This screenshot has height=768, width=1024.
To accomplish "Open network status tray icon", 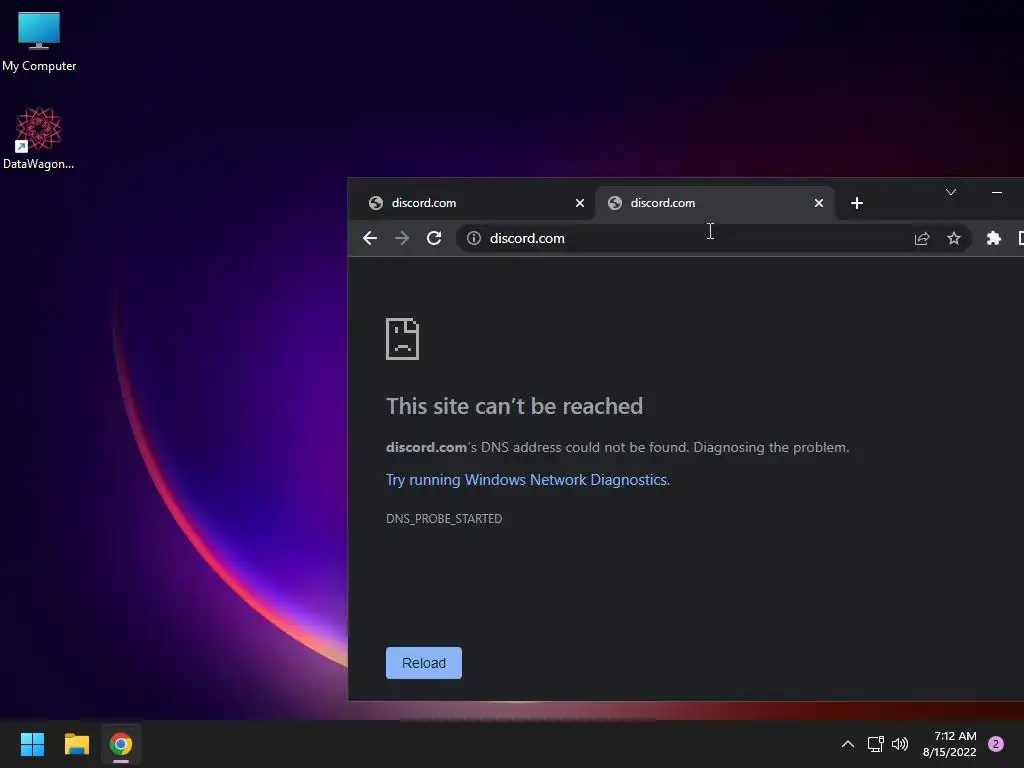I will (875, 744).
